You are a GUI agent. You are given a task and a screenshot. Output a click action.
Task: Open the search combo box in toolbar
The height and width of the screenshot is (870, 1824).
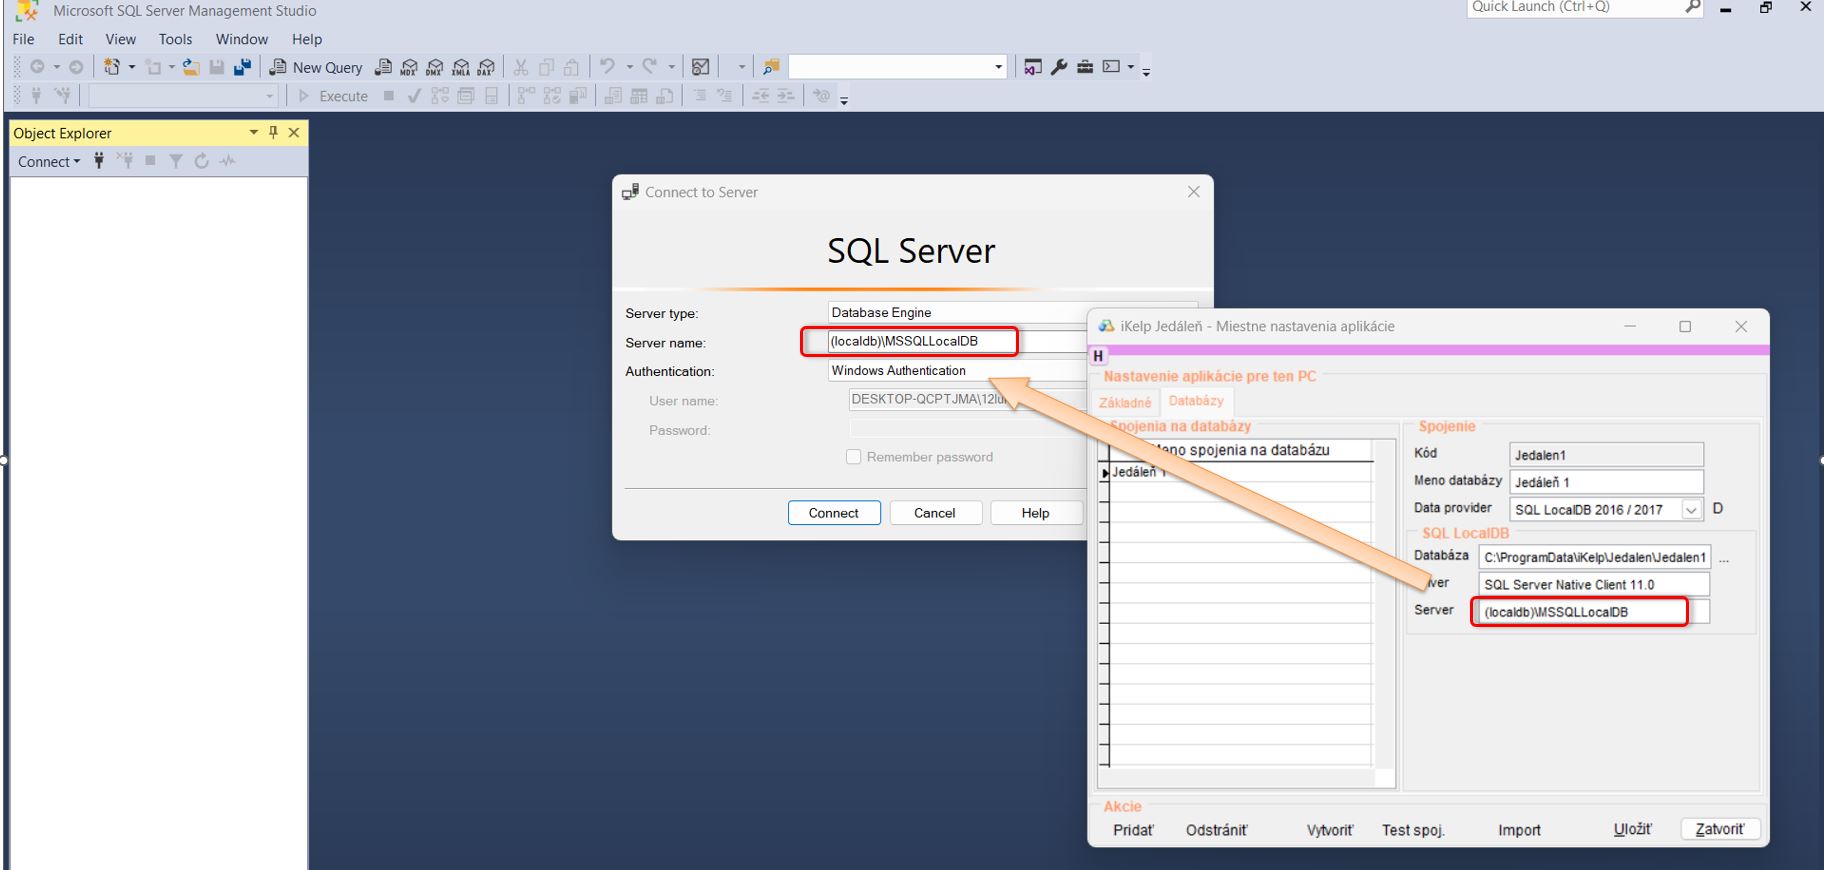[x=998, y=67]
